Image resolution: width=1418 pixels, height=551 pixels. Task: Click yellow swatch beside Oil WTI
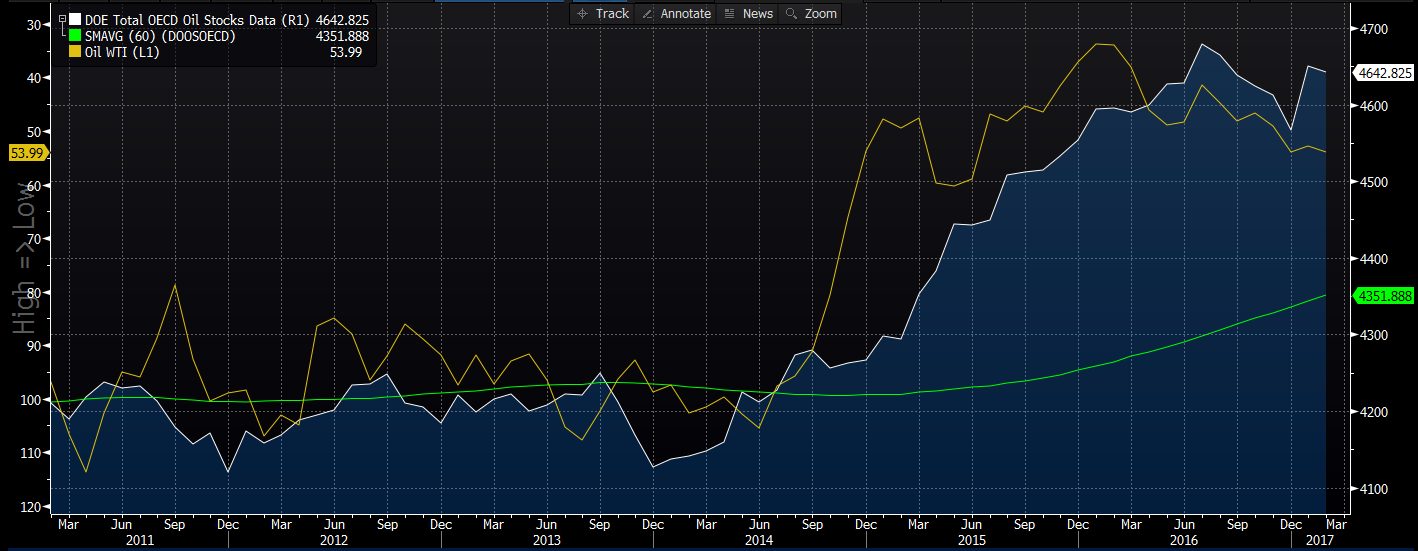tap(74, 52)
